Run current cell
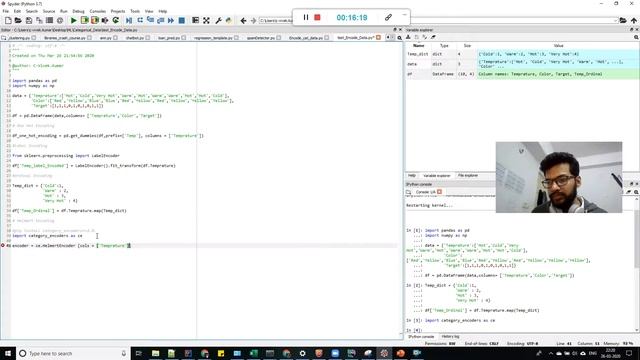This screenshot has height=360, width=640. 84,20
